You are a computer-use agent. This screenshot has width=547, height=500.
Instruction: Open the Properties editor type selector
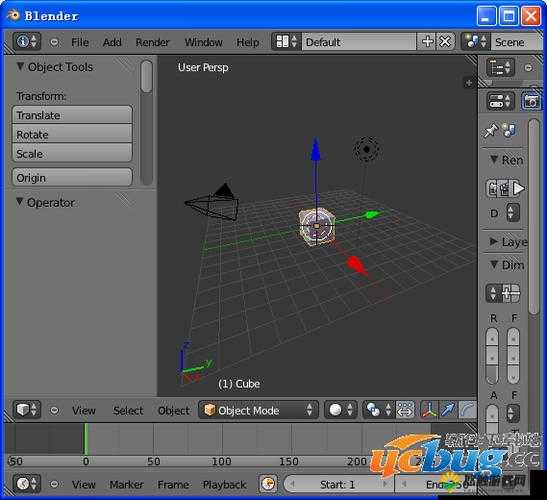[501, 101]
